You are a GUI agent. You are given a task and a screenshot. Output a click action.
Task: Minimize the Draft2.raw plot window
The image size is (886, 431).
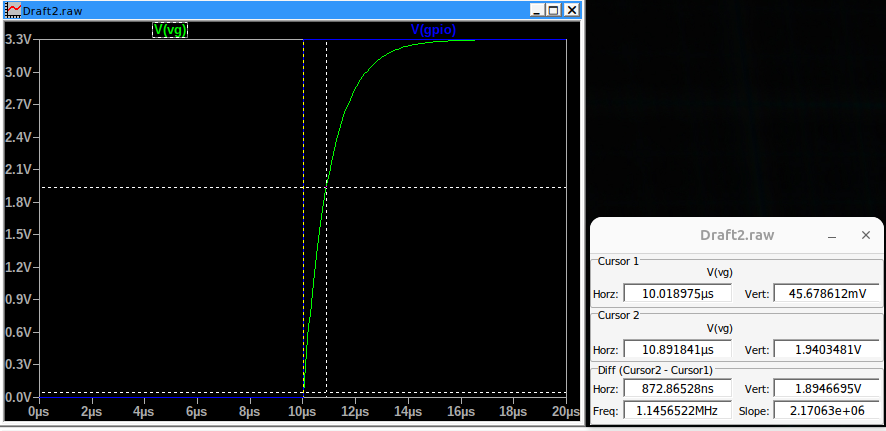coord(536,9)
